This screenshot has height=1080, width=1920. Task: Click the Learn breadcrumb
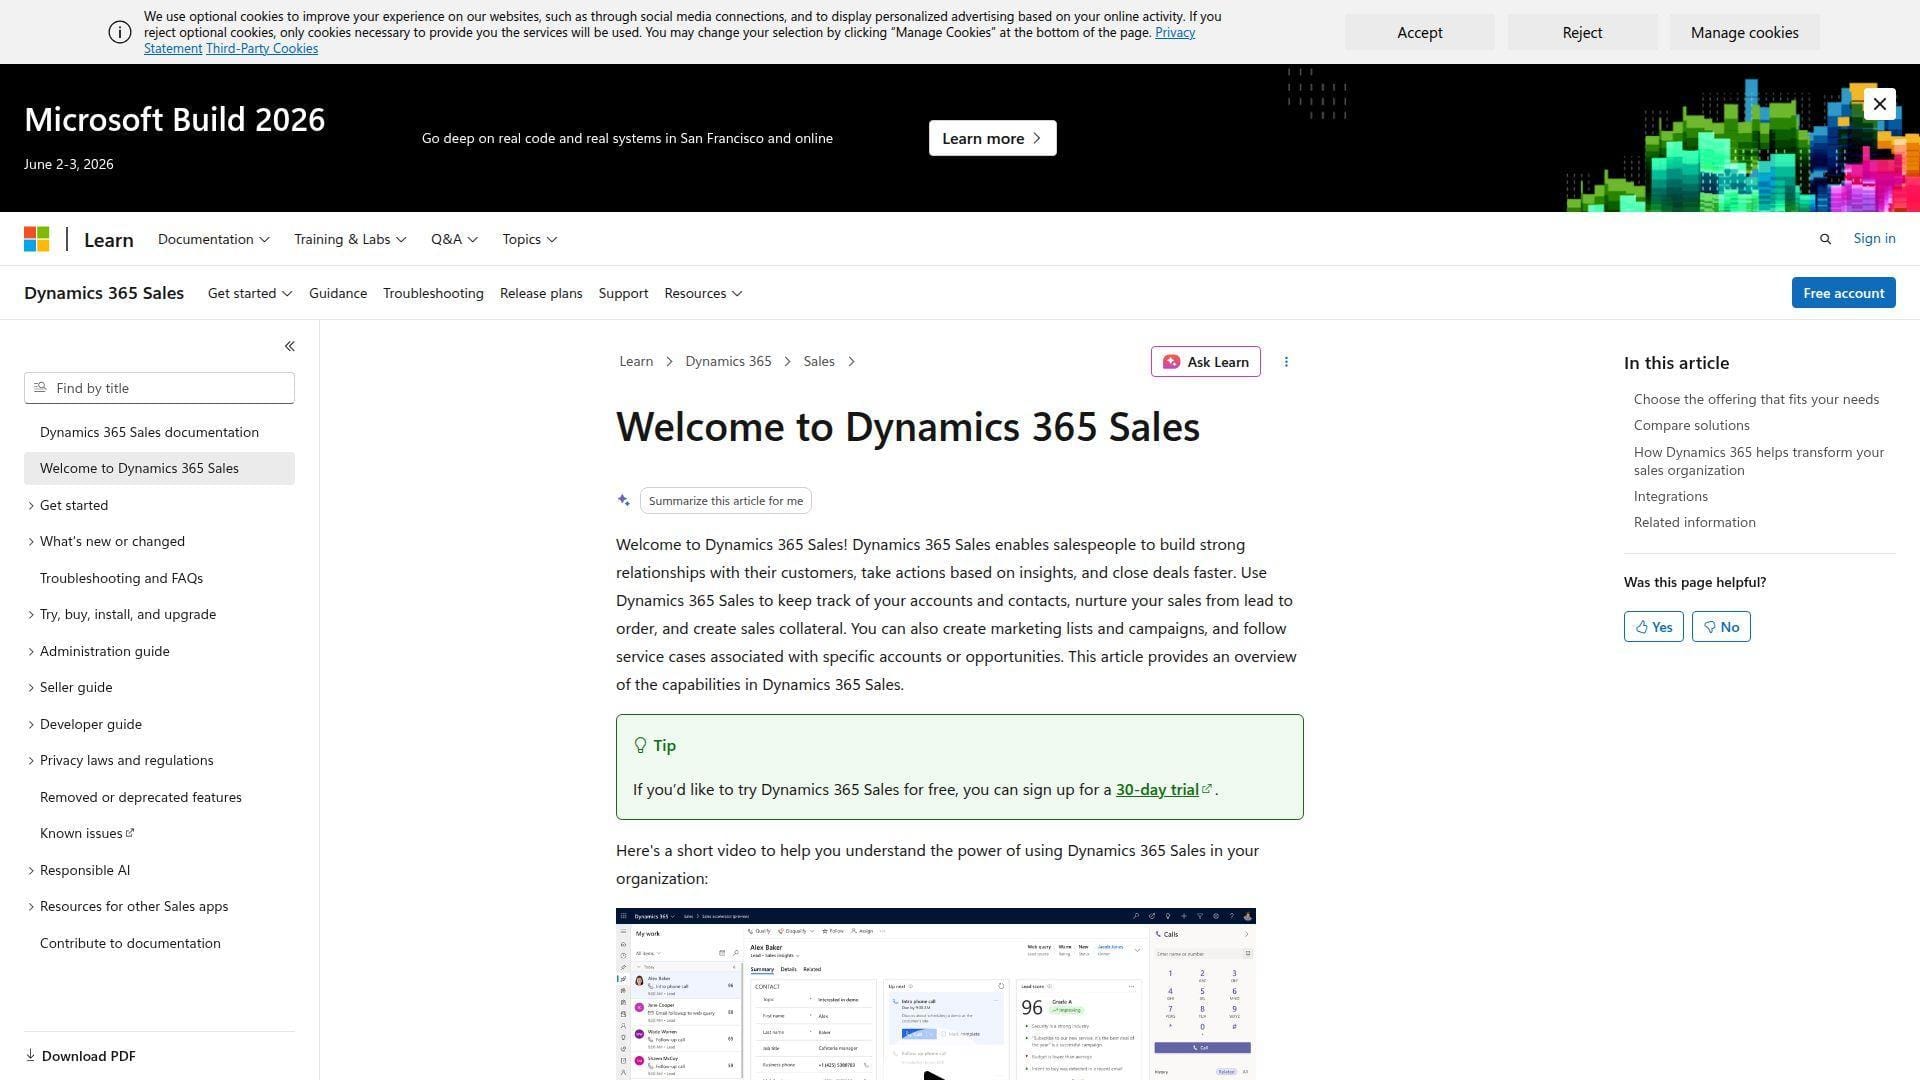point(636,361)
